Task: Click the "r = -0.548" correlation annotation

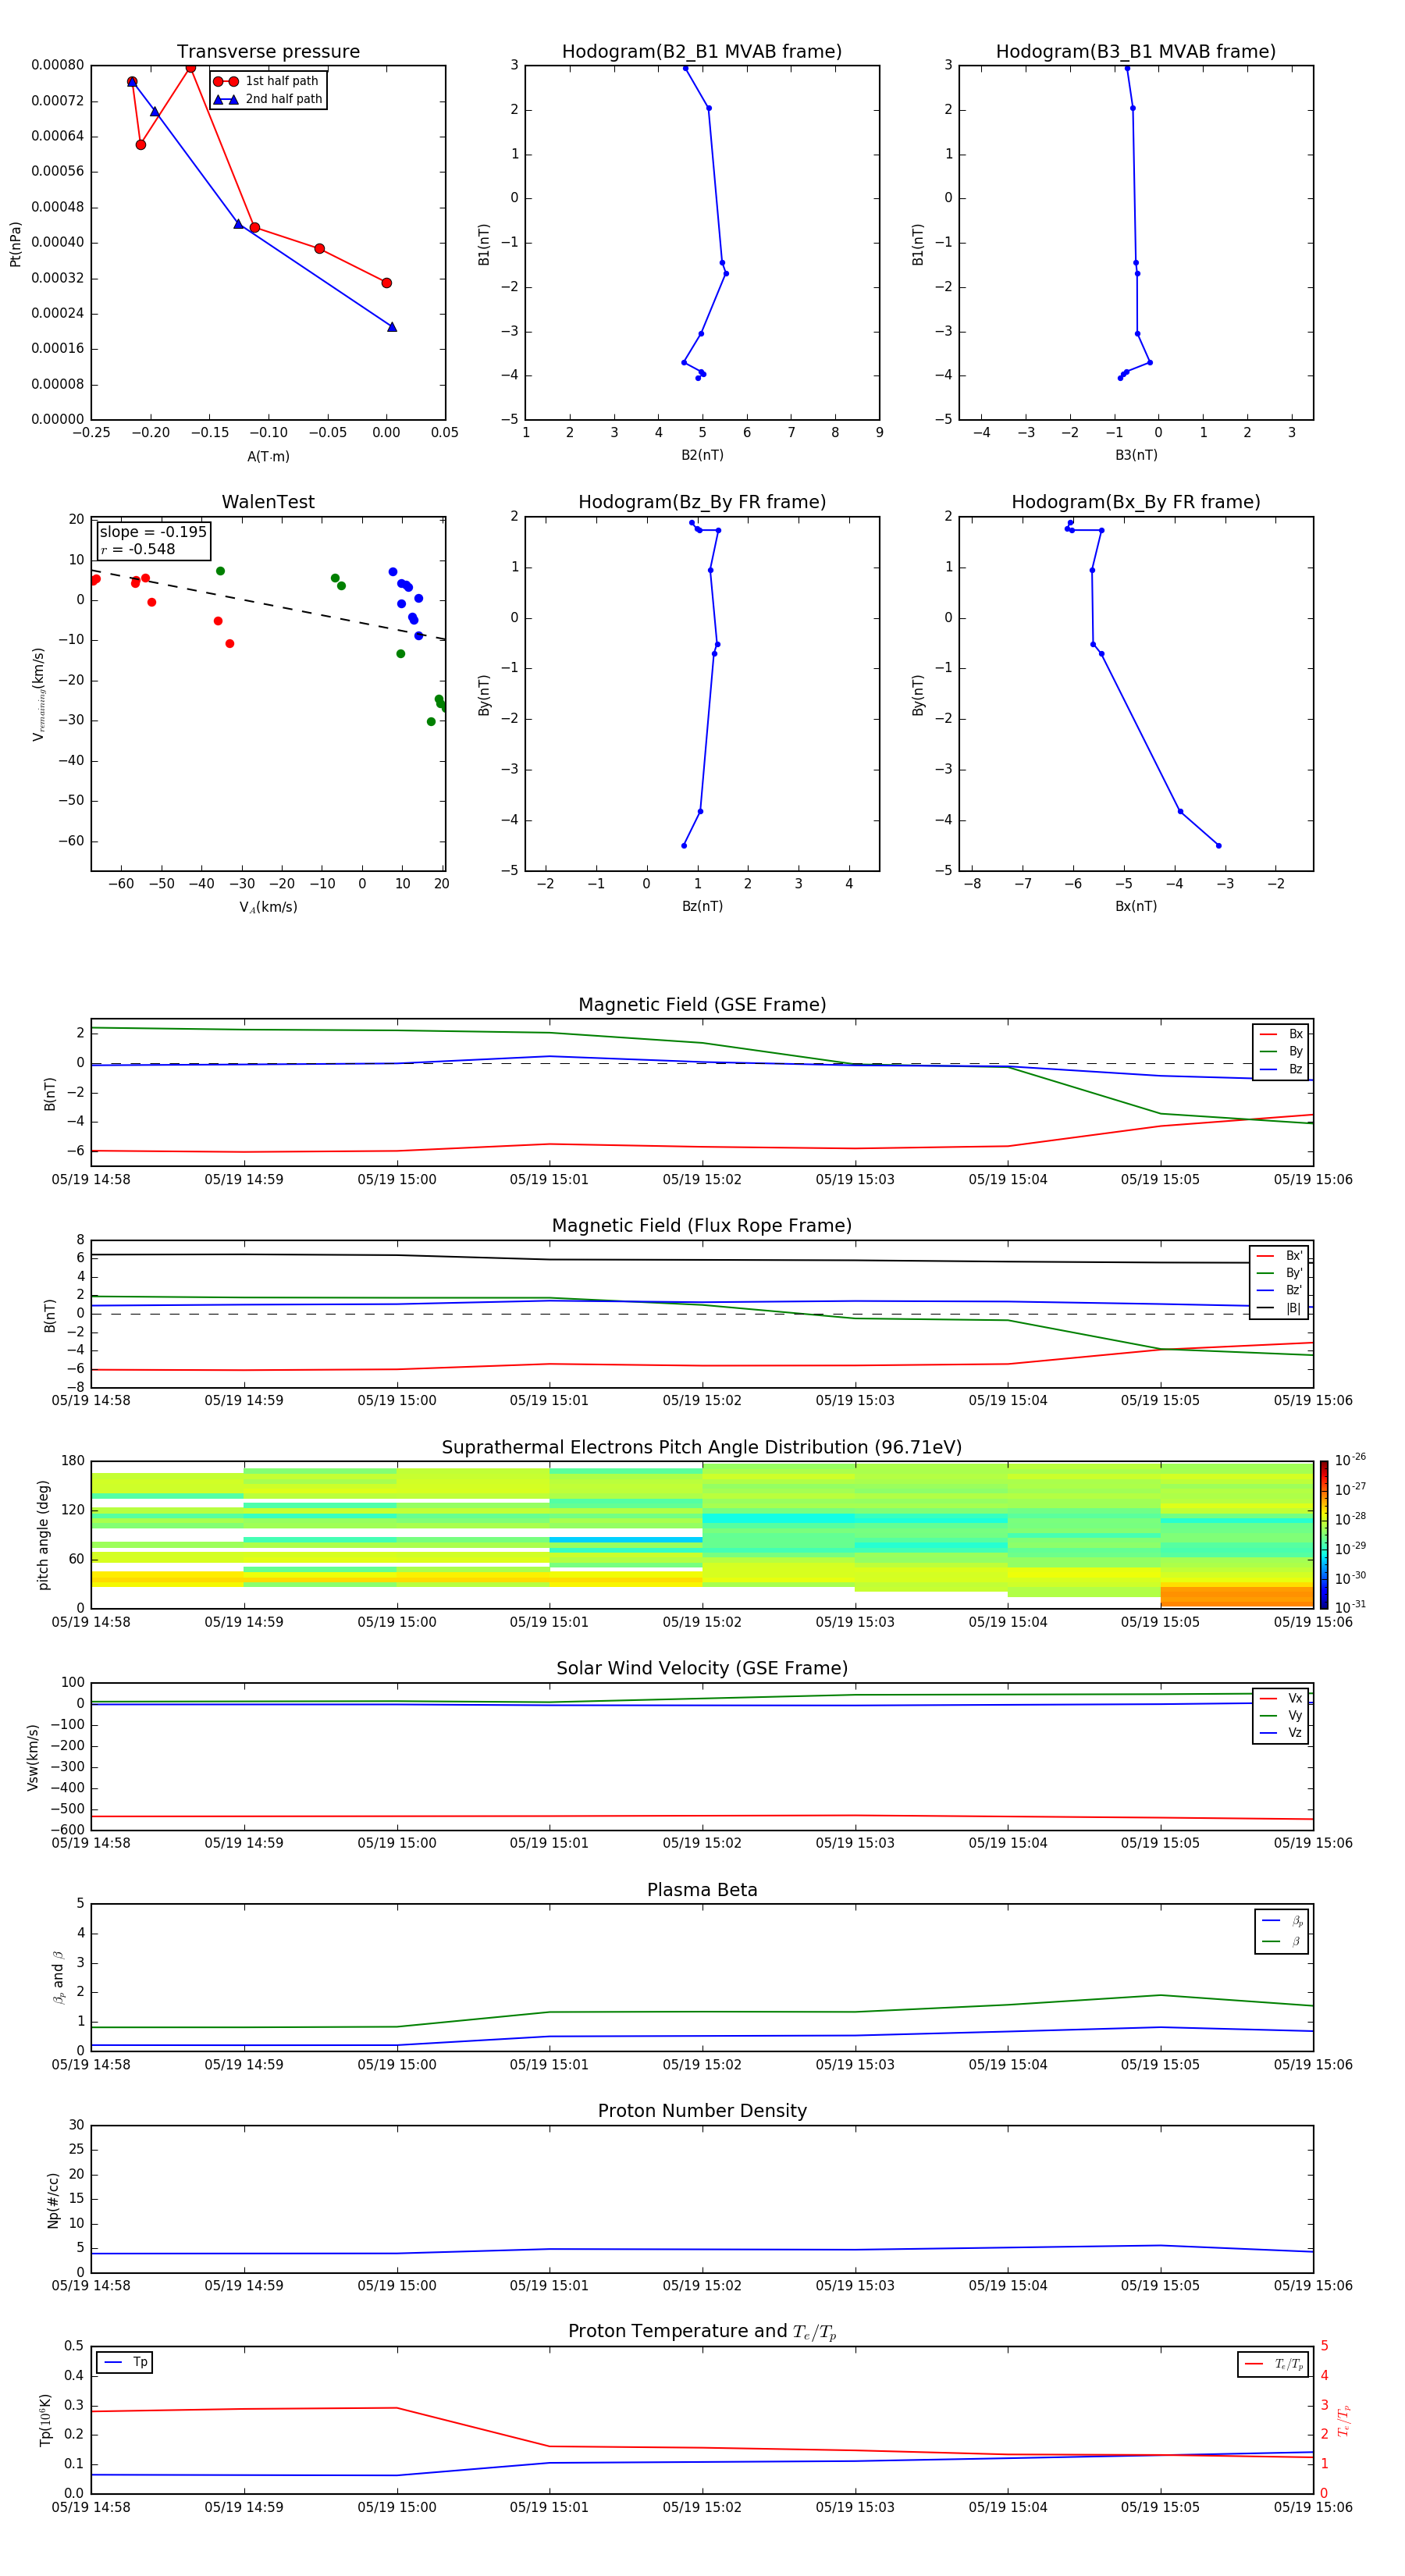Action: click(138, 549)
